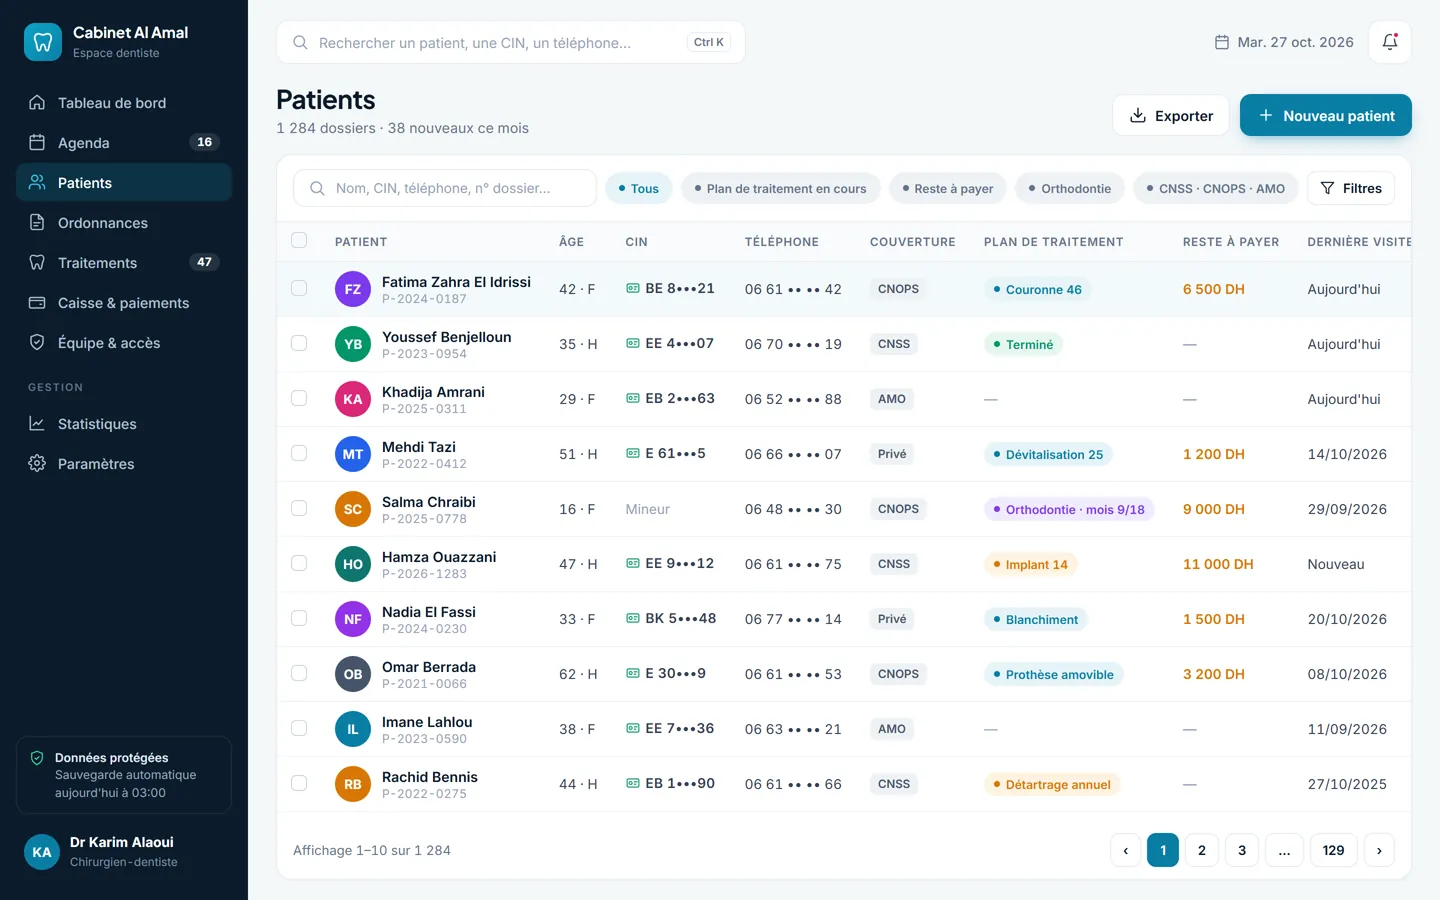Click the global patient search field
The height and width of the screenshot is (900, 1440).
(510, 43)
